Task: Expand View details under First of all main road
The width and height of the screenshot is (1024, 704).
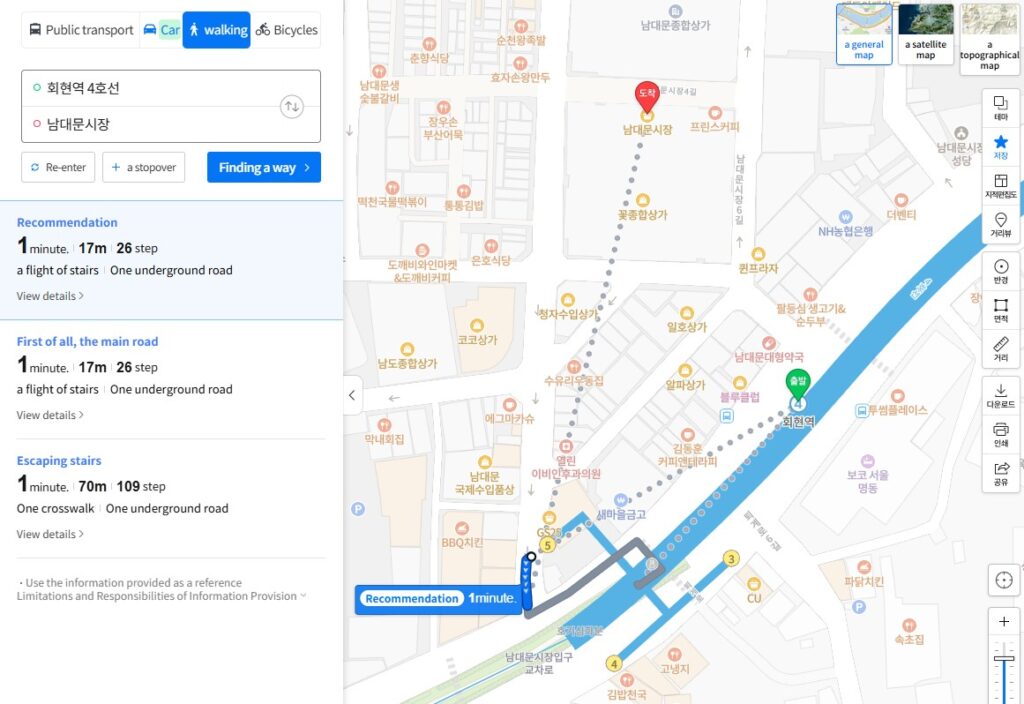Action: 50,415
